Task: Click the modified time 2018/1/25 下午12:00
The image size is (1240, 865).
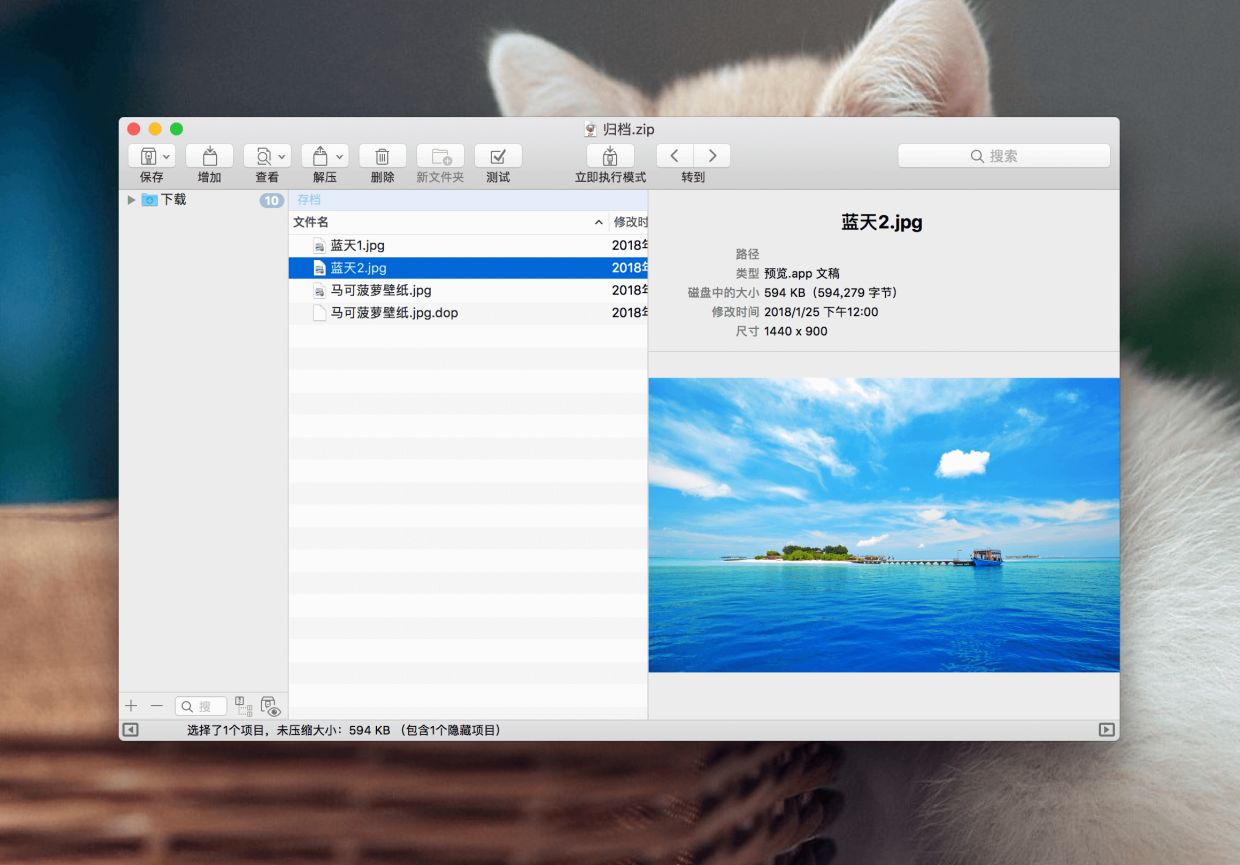Action: pos(821,312)
